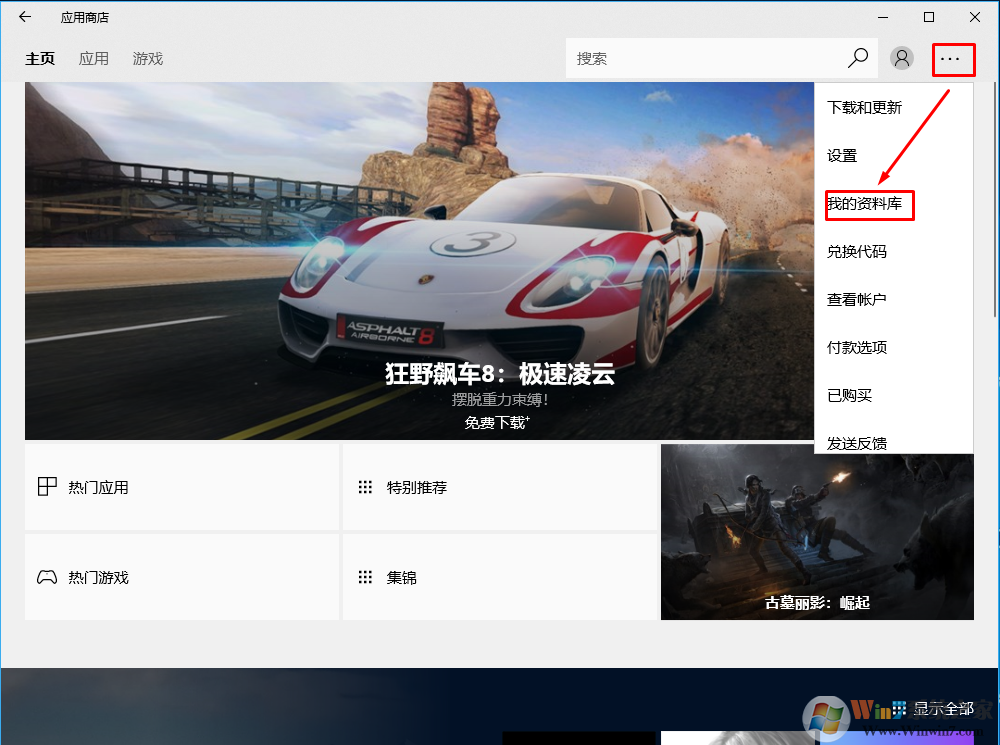Switch to the 游戏 tab
The height and width of the screenshot is (745, 1000).
[x=148, y=59]
